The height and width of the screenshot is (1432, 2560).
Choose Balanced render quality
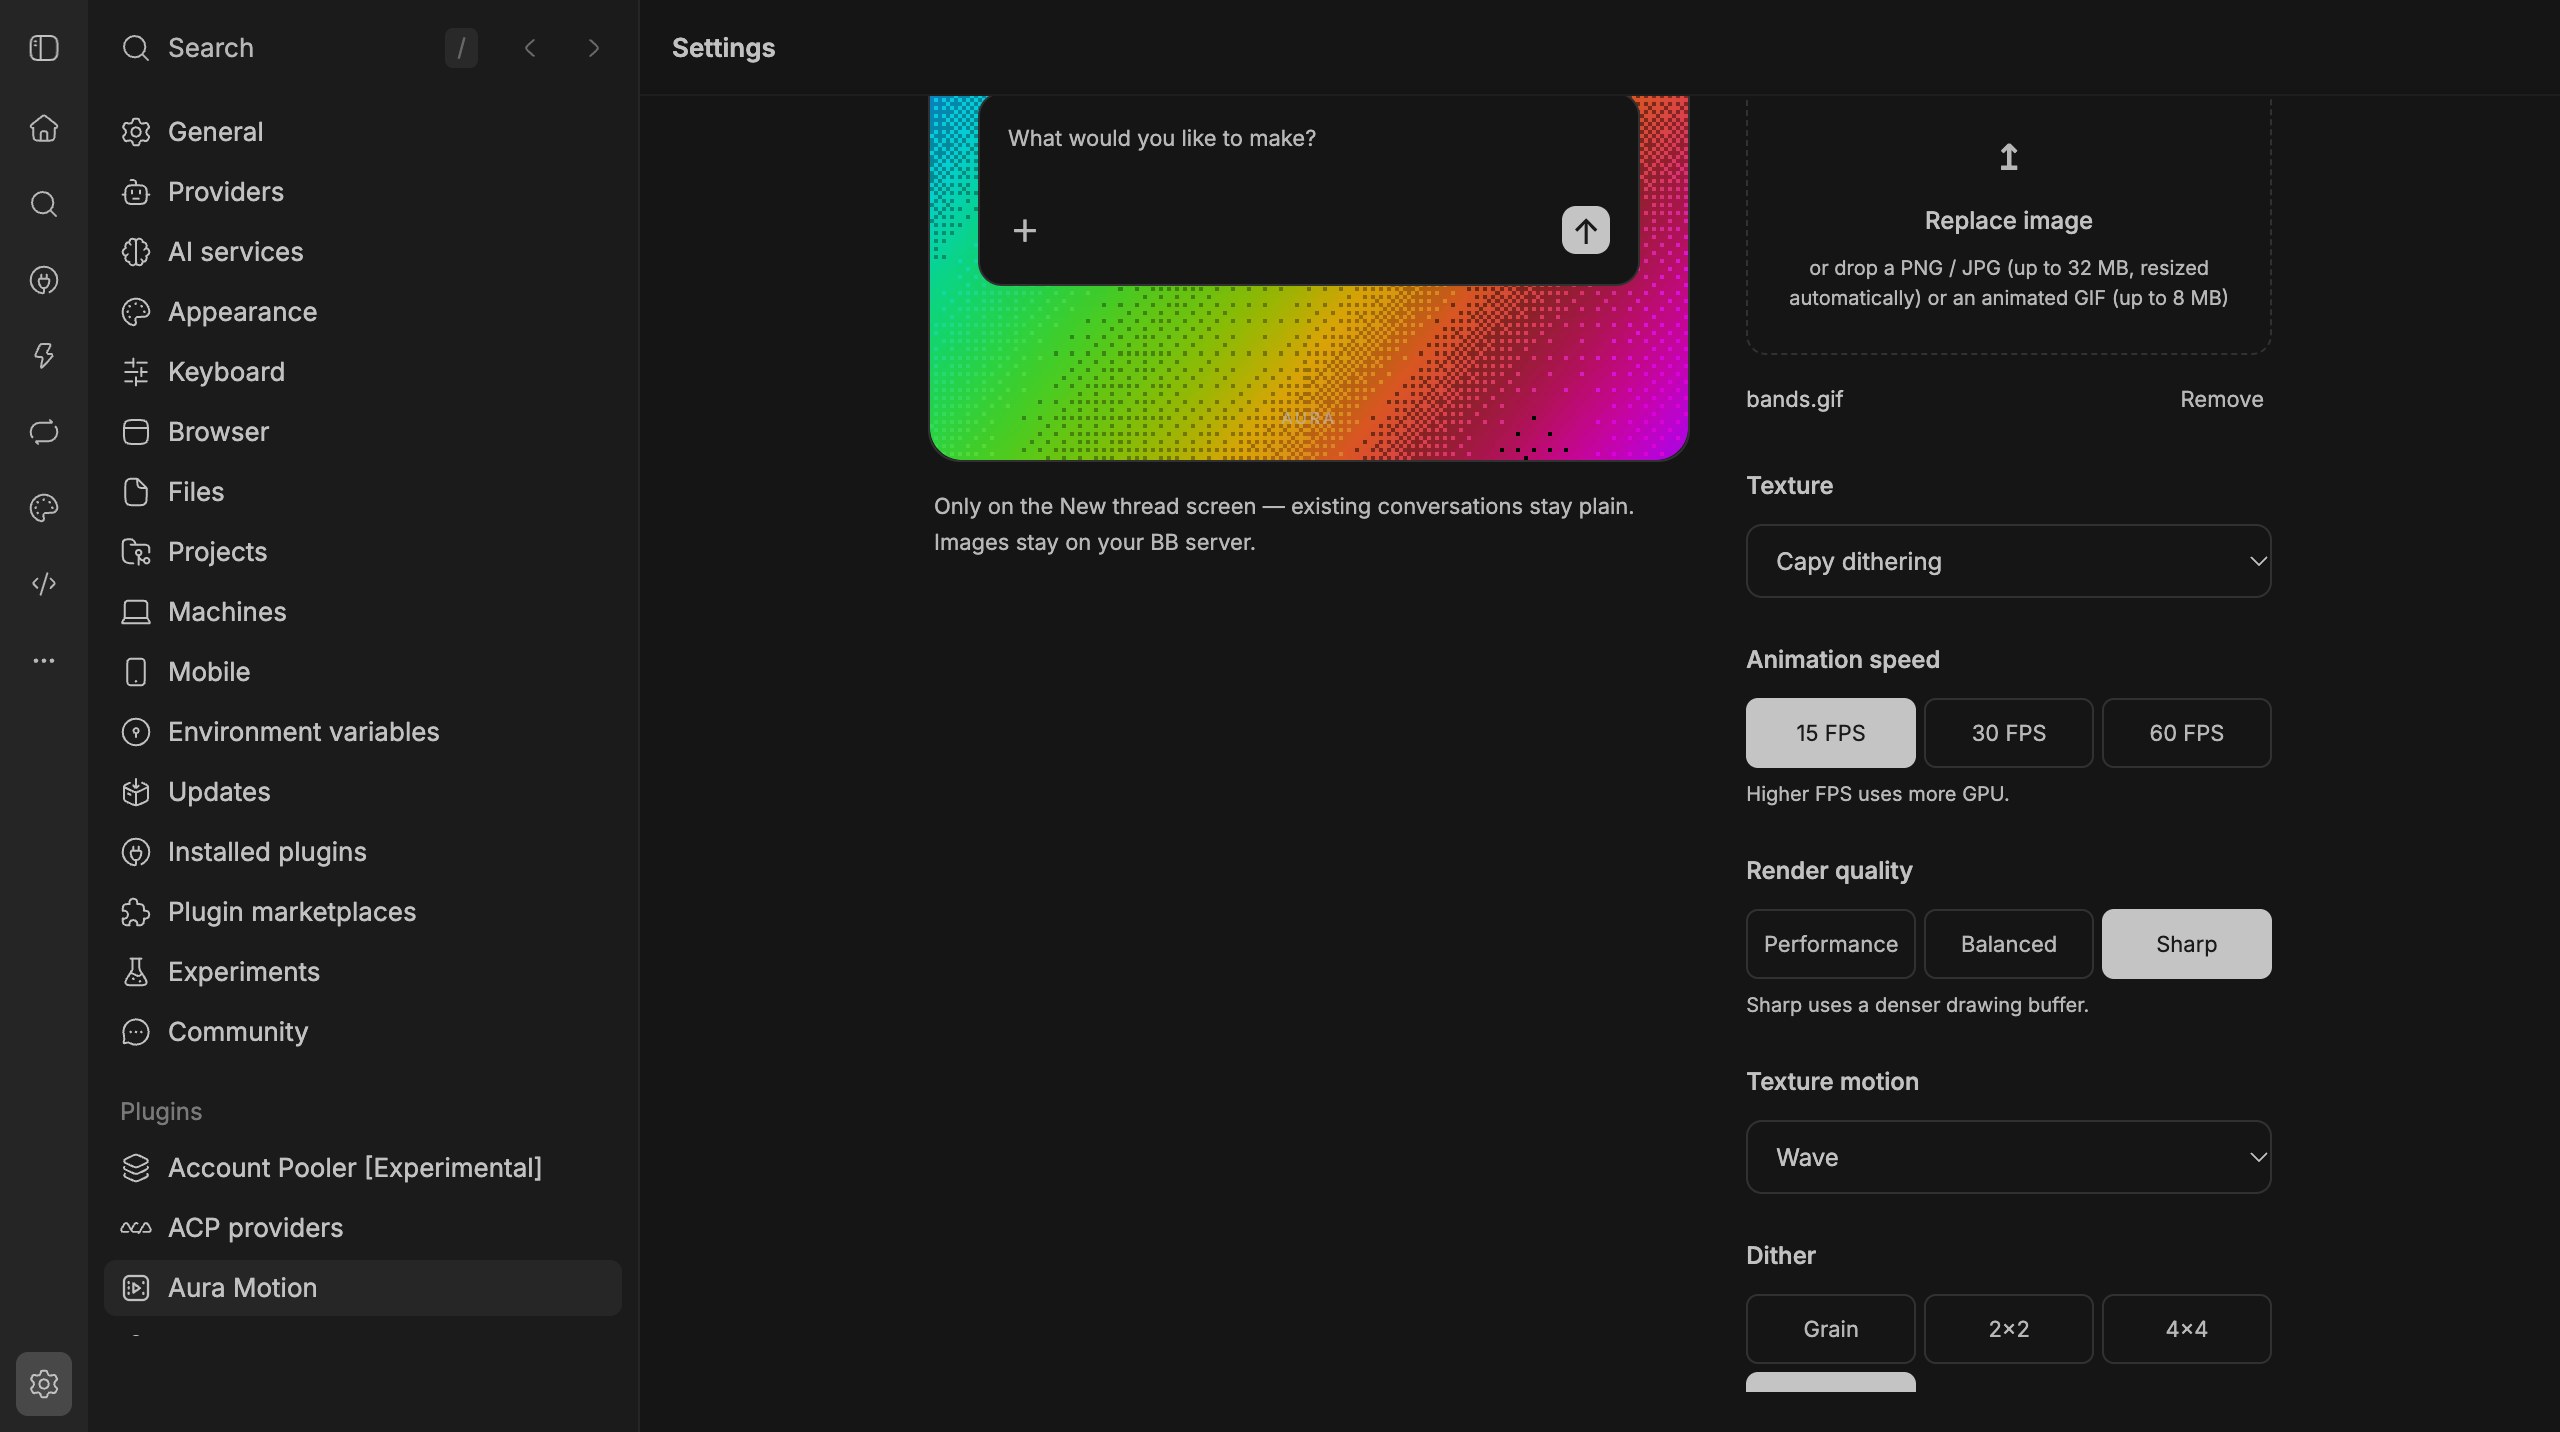[x=2009, y=944]
